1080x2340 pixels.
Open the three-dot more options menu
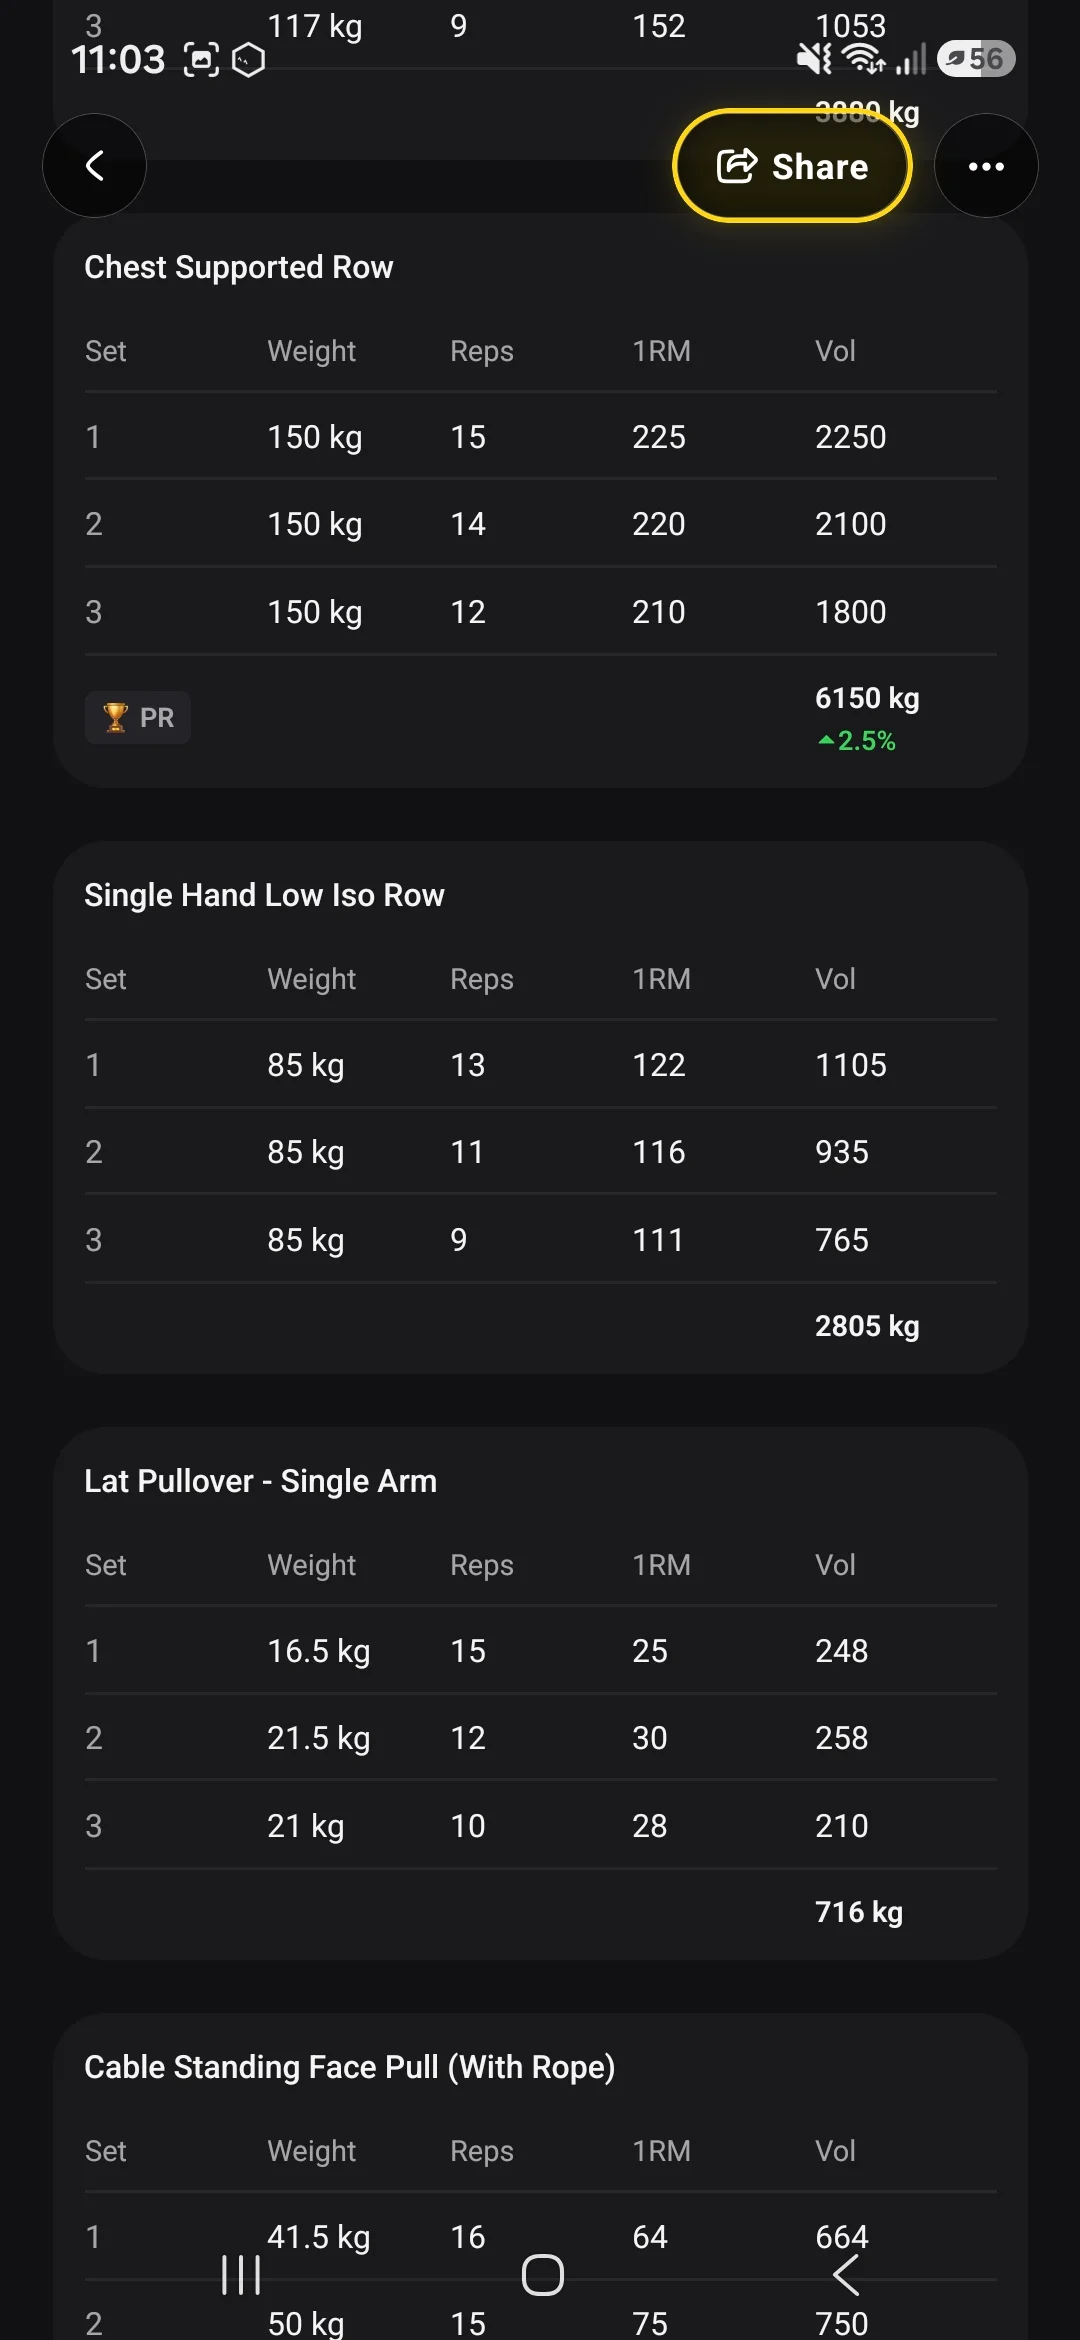[x=986, y=166]
